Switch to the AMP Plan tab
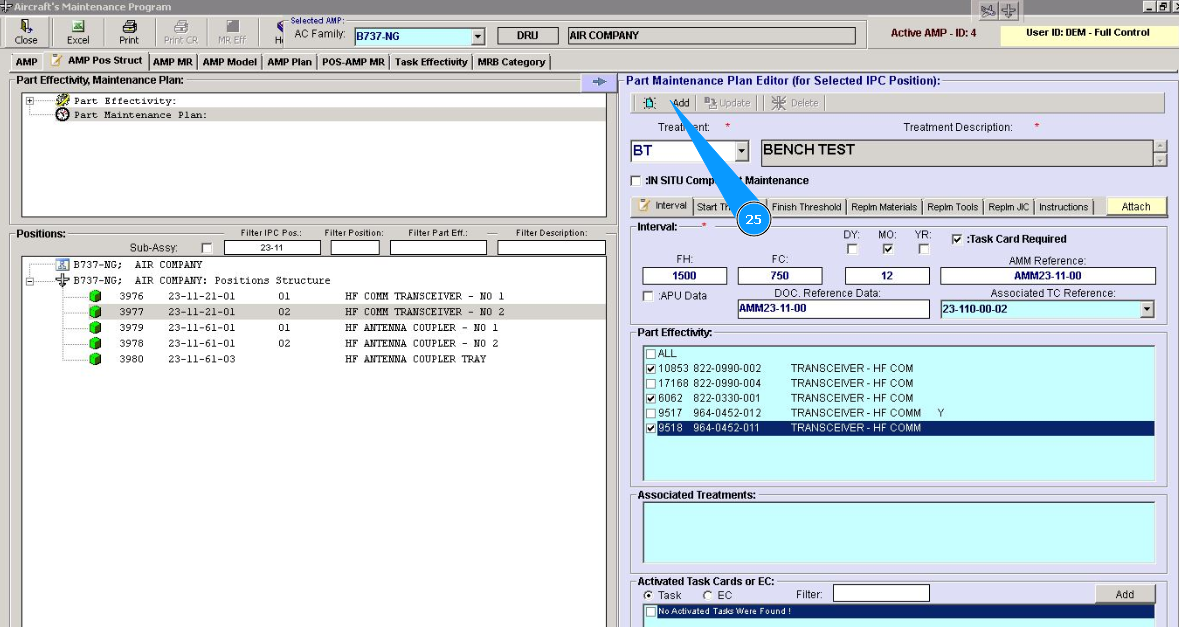Viewport: 1179px width, 629px height. 288,62
